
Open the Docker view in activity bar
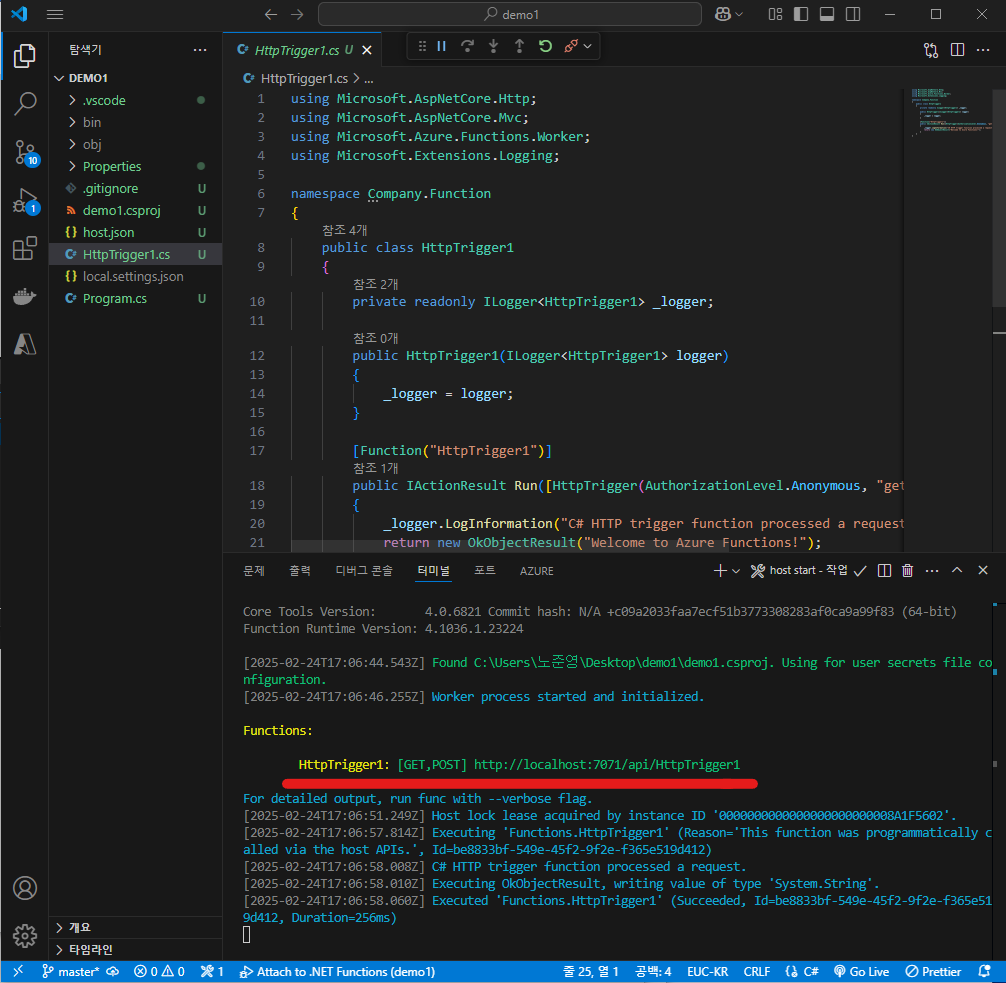point(25,297)
